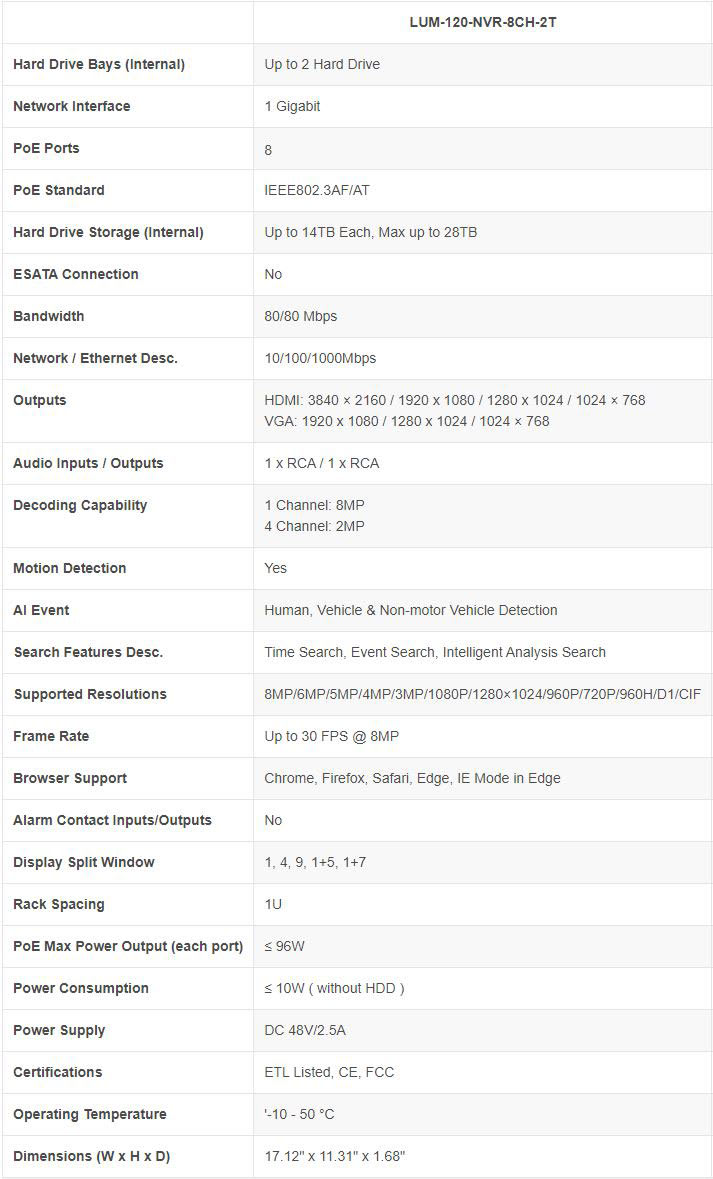The height and width of the screenshot is (1179, 713).
Task: Click the Network Interface row label
Action: [x=72, y=106]
